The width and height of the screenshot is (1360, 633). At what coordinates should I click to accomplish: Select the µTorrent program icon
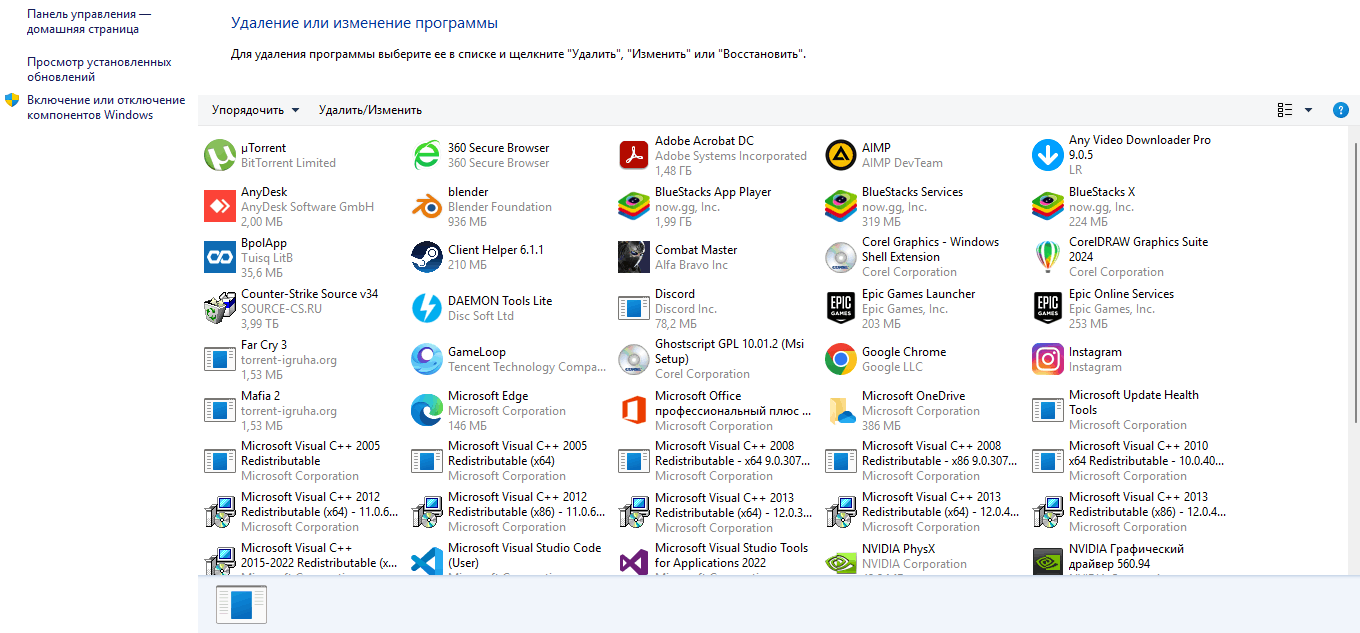click(x=220, y=155)
